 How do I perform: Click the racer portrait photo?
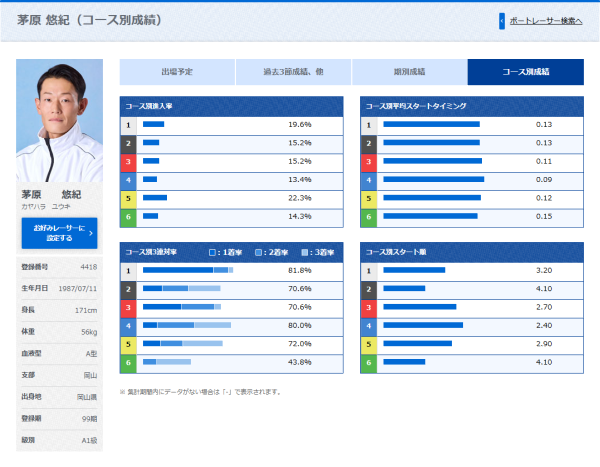tap(59, 120)
